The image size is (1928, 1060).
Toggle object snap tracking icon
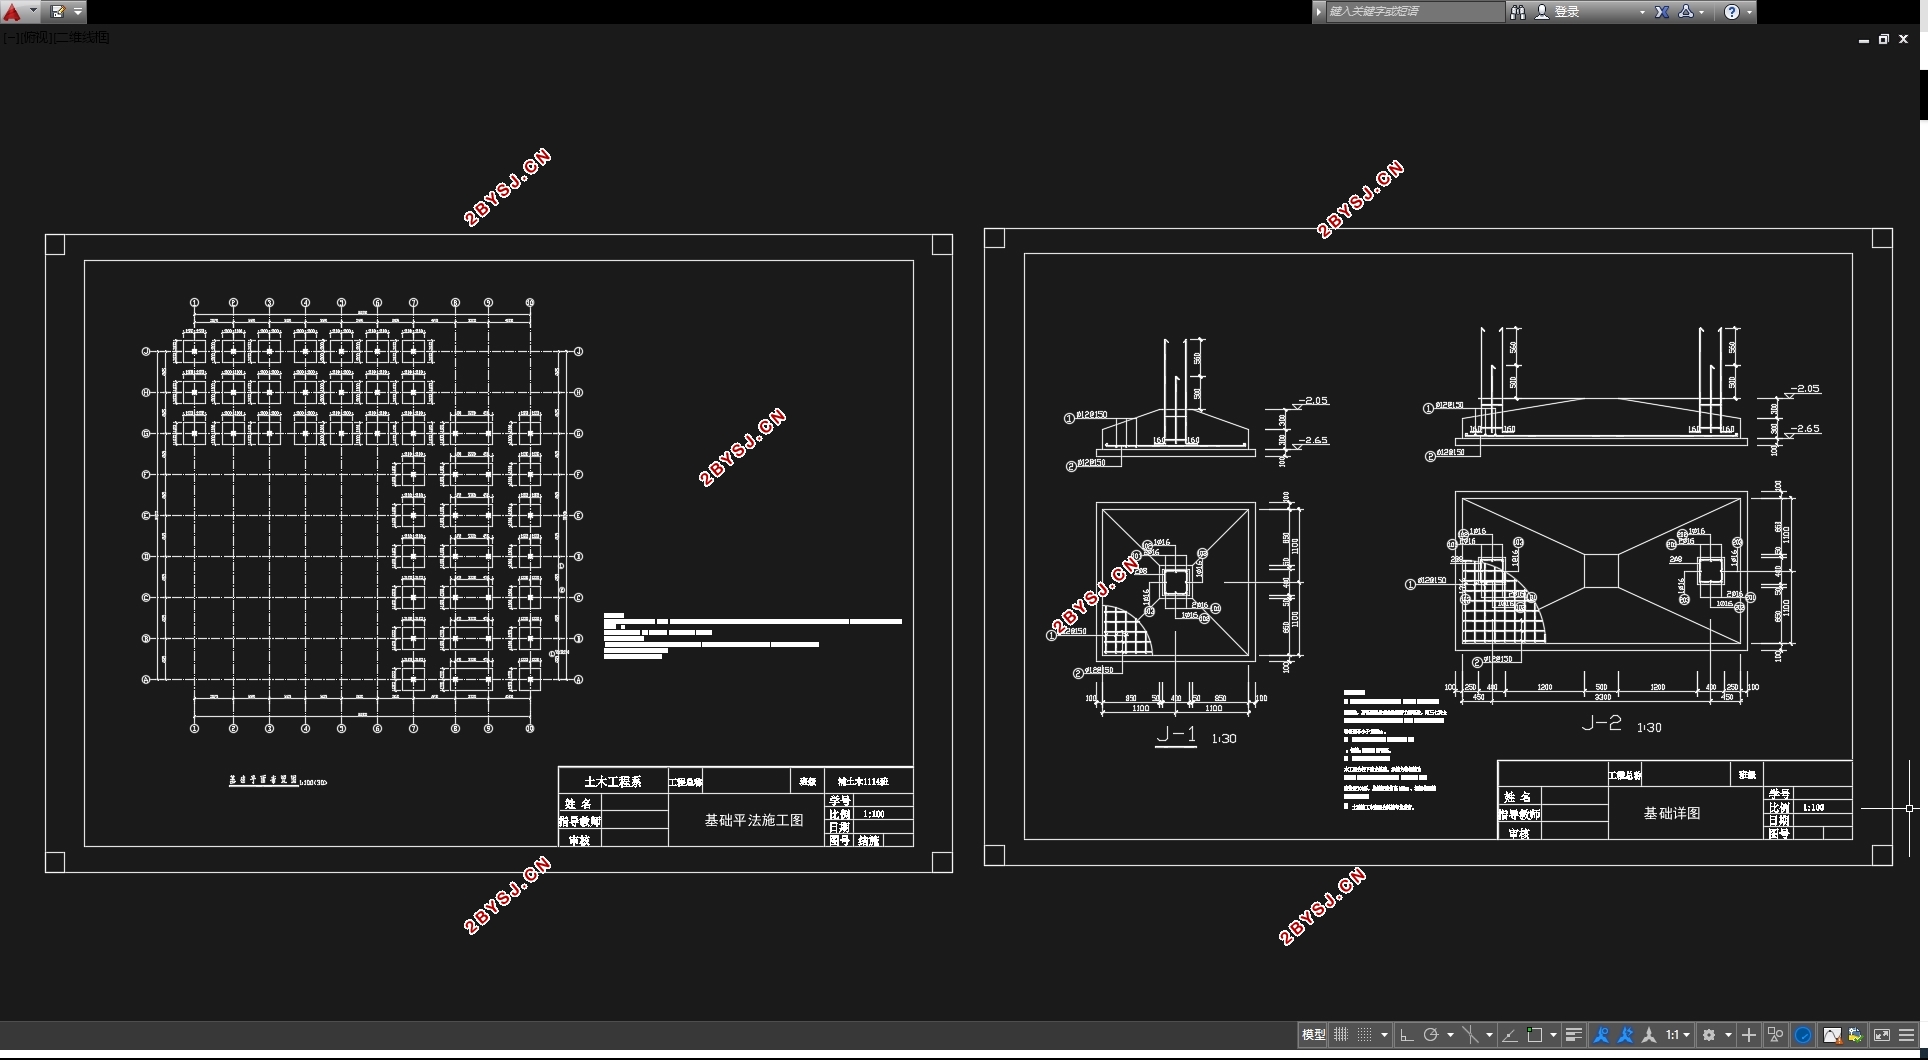pos(1509,1035)
